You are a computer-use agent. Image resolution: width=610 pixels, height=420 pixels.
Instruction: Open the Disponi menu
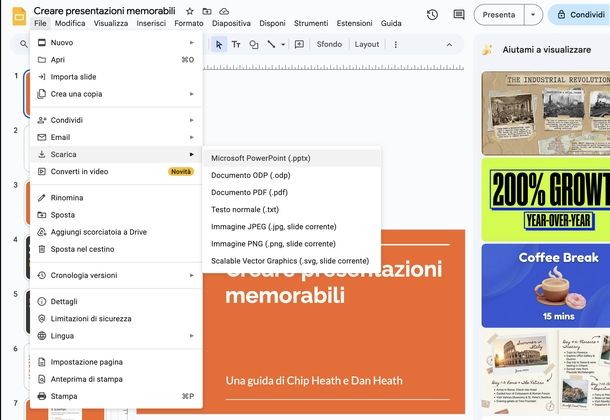(x=272, y=23)
